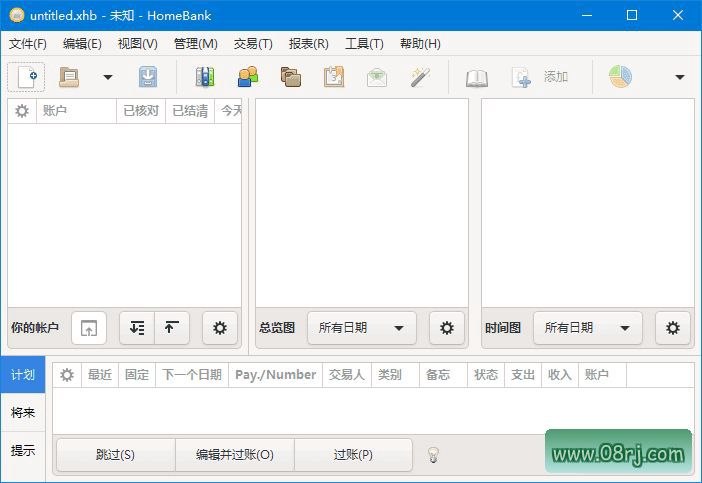The height and width of the screenshot is (483, 702).
Task: Open 编辑(E) menu
Action: [x=82, y=43]
